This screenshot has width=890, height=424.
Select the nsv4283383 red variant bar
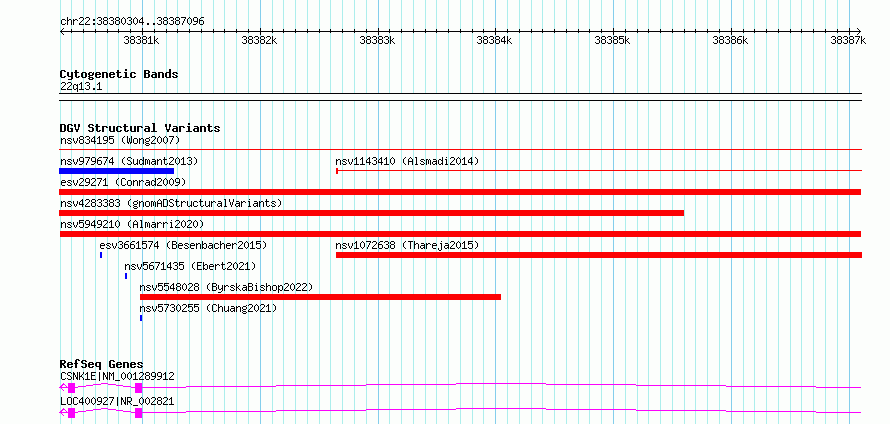click(x=371, y=213)
